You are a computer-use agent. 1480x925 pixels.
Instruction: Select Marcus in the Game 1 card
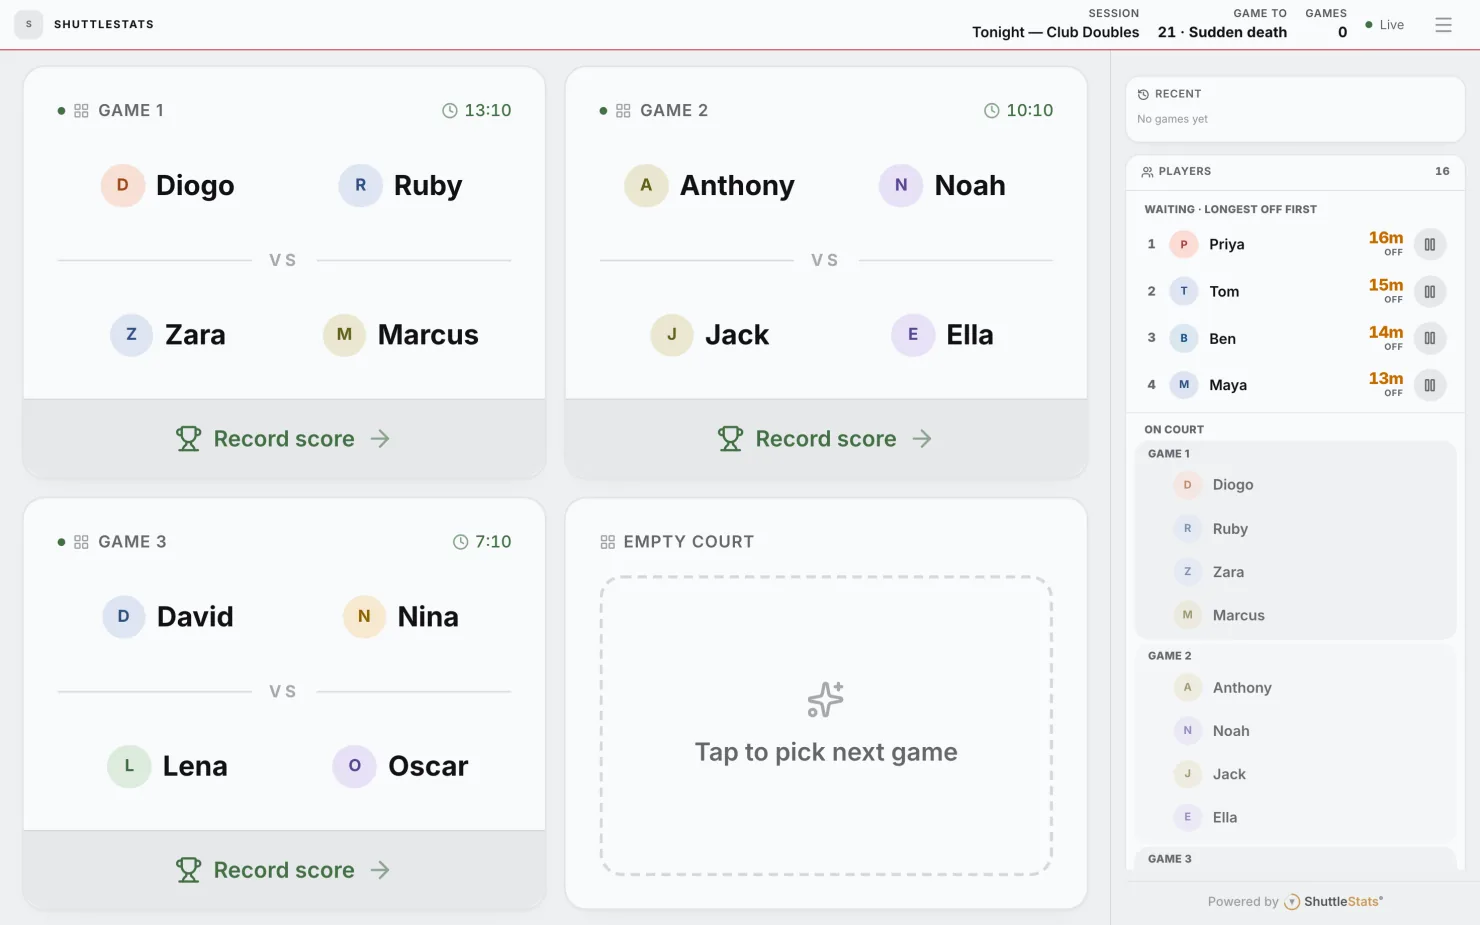point(401,335)
